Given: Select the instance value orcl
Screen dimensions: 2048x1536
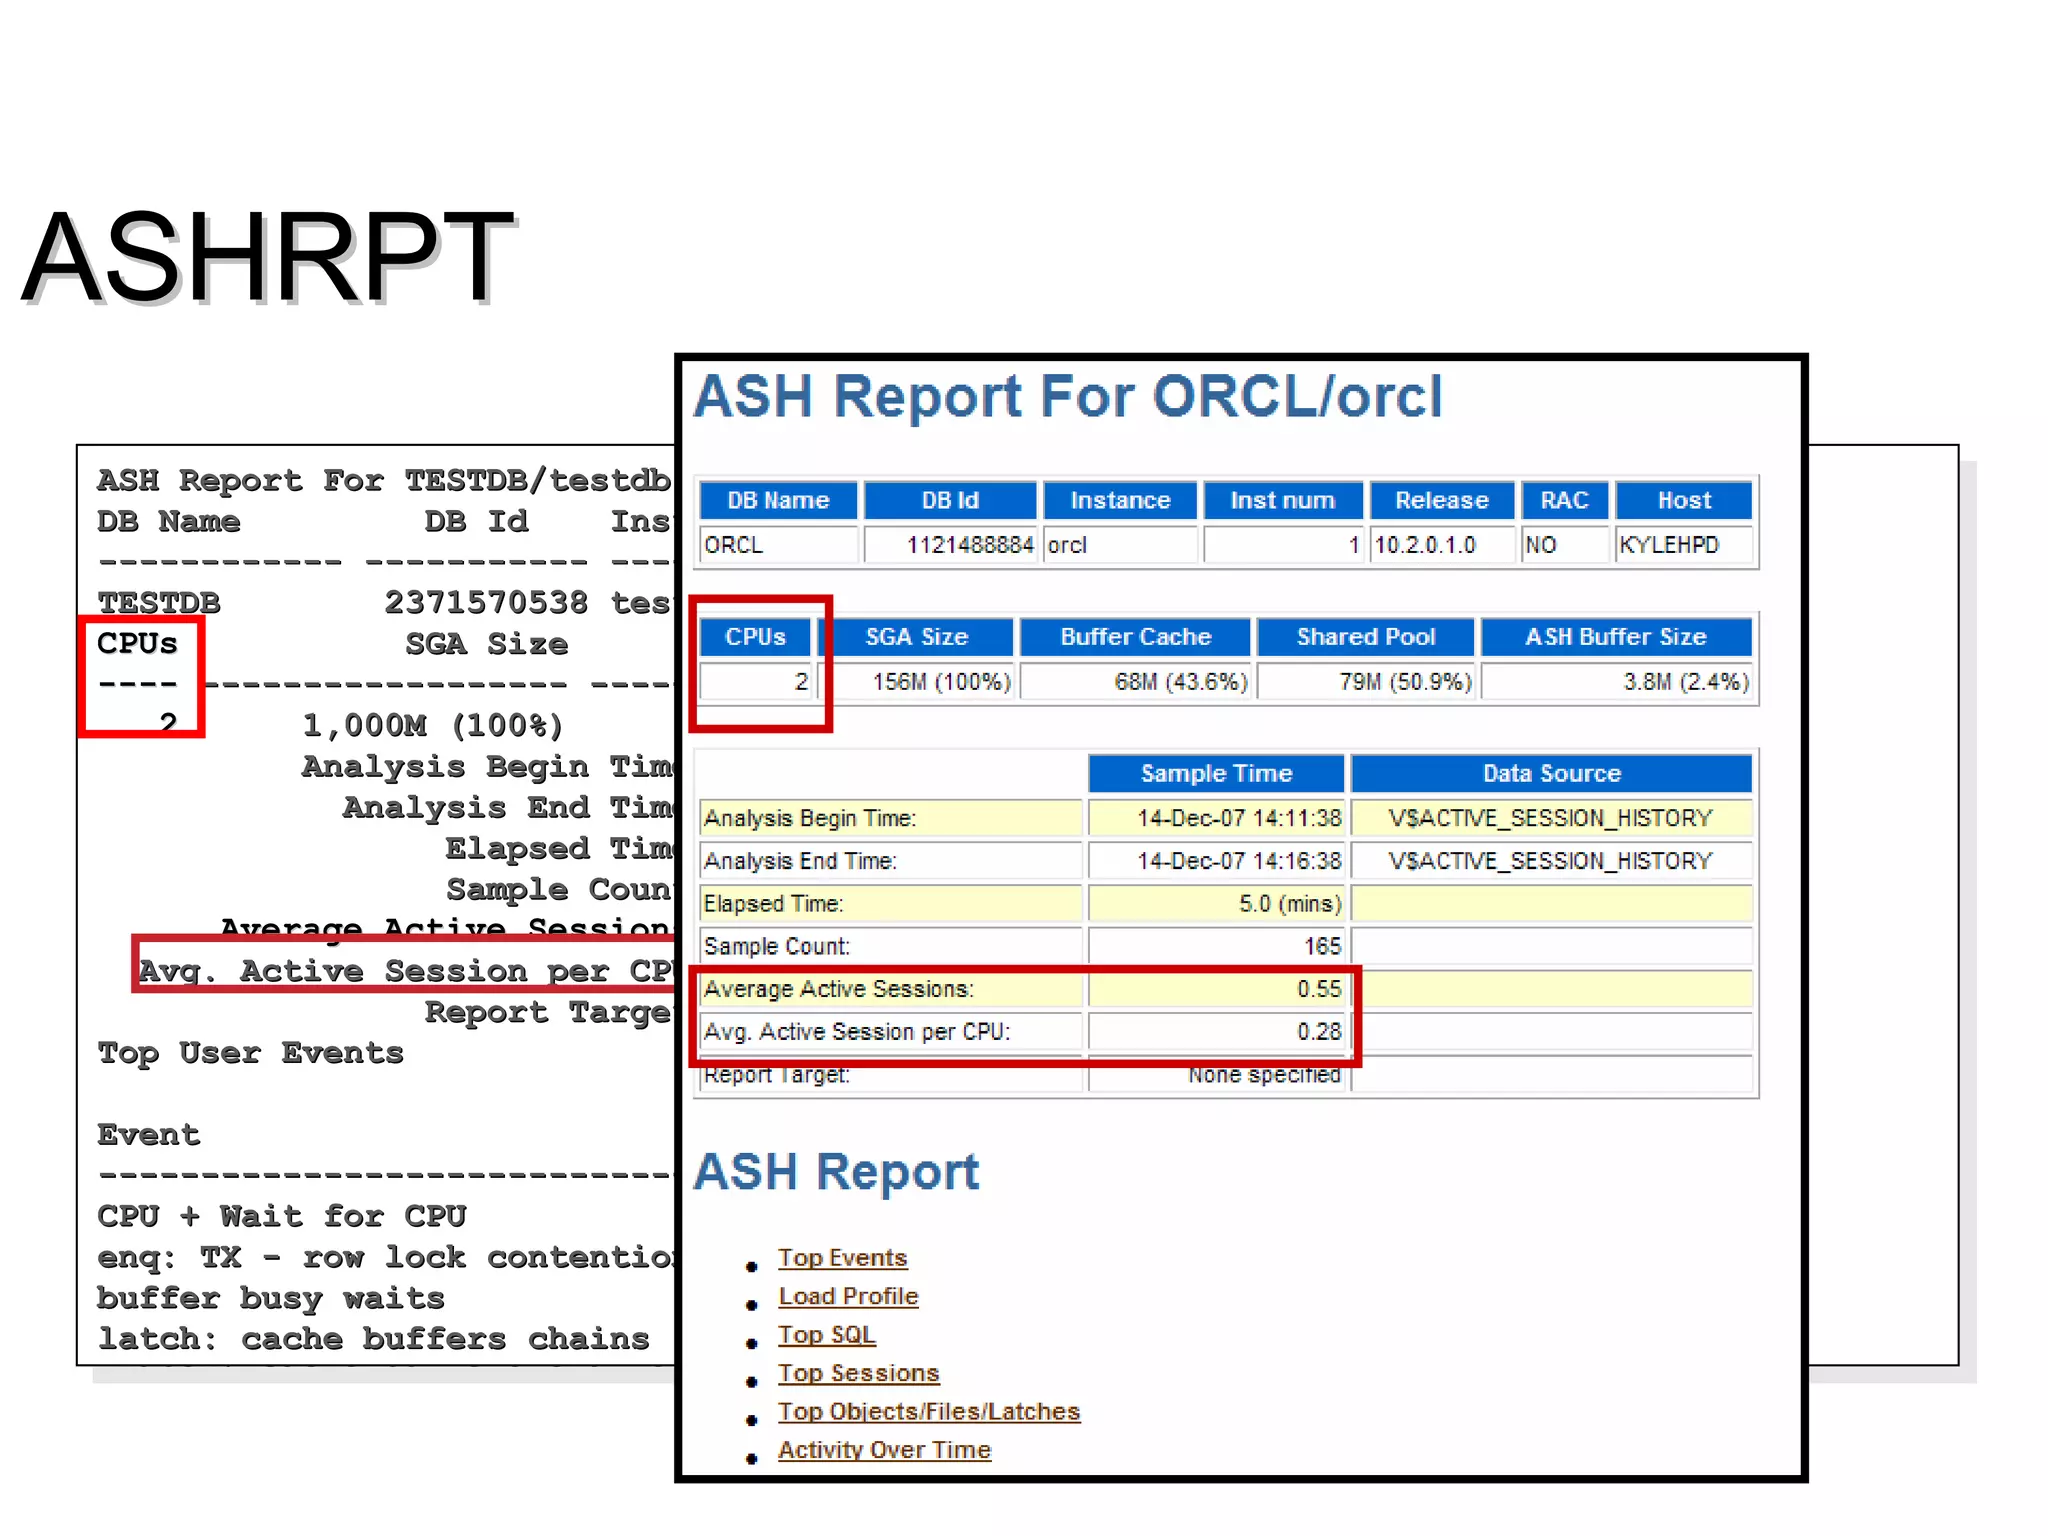Looking at the screenshot, I should coord(1120,545).
